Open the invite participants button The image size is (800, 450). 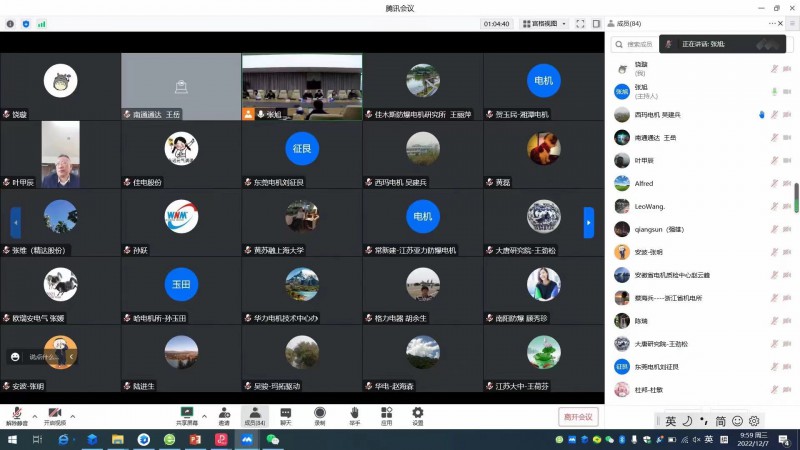(x=224, y=416)
